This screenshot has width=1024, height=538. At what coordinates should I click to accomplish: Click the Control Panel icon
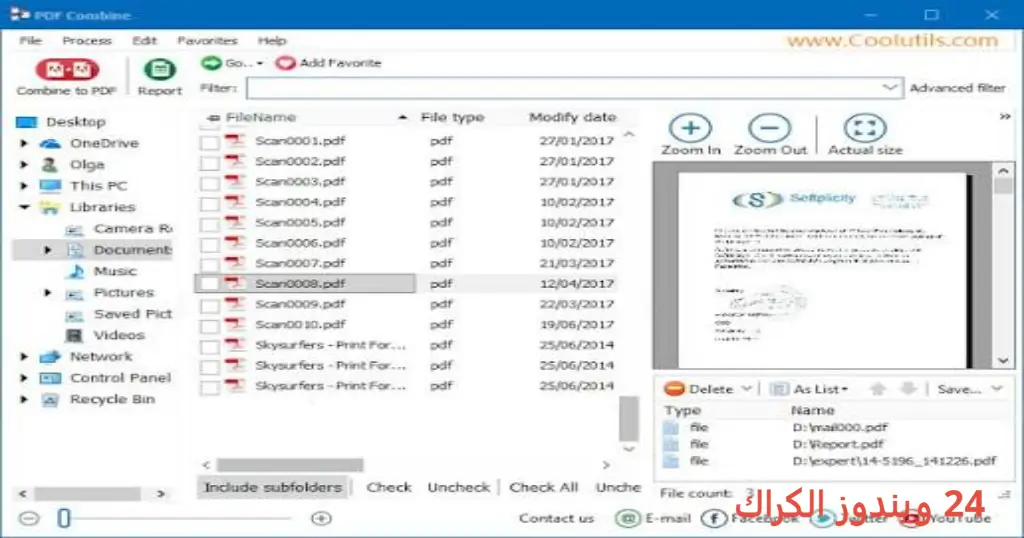pos(50,378)
